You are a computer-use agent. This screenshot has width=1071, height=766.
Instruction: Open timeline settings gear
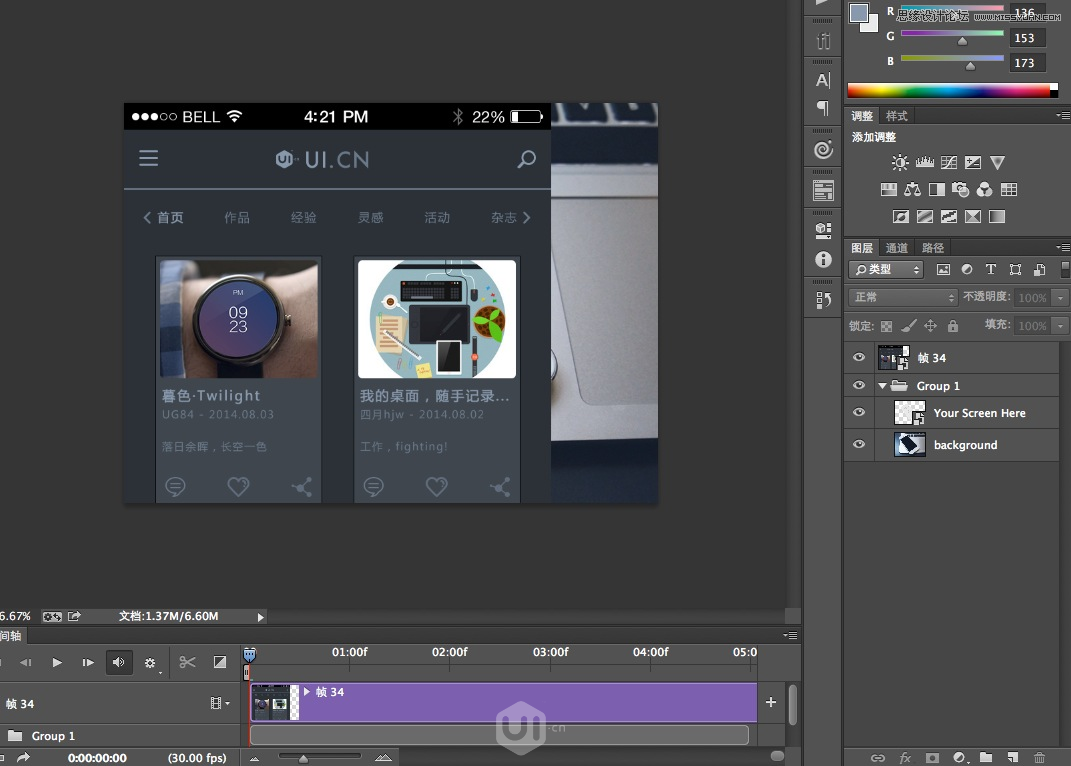pos(150,662)
